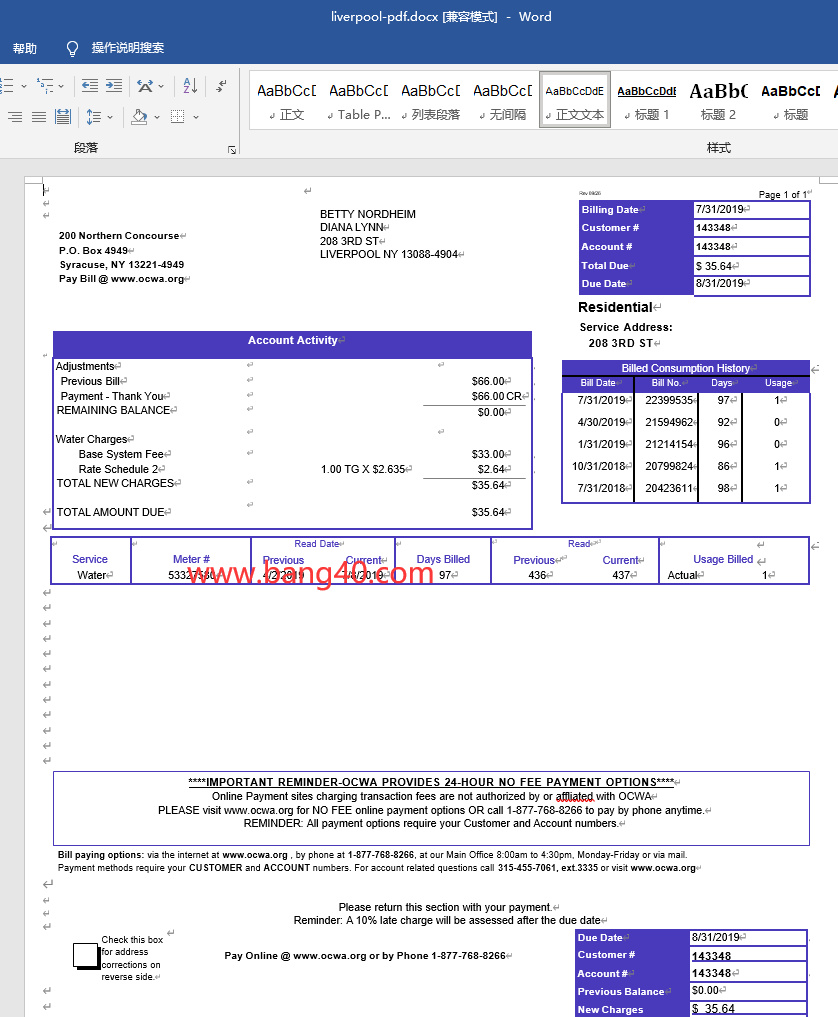
Task: Click the Current read value 437
Action: (621, 575)
